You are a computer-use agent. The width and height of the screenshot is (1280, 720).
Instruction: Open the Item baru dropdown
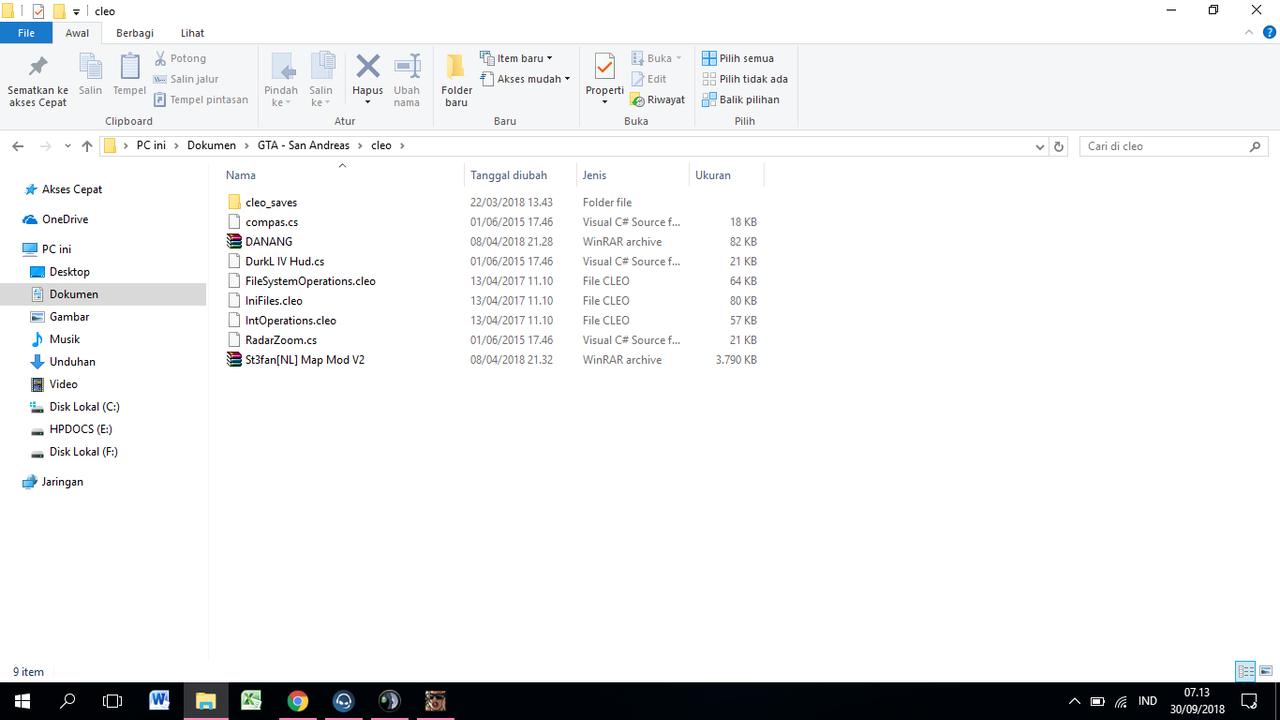coord(516,59)
